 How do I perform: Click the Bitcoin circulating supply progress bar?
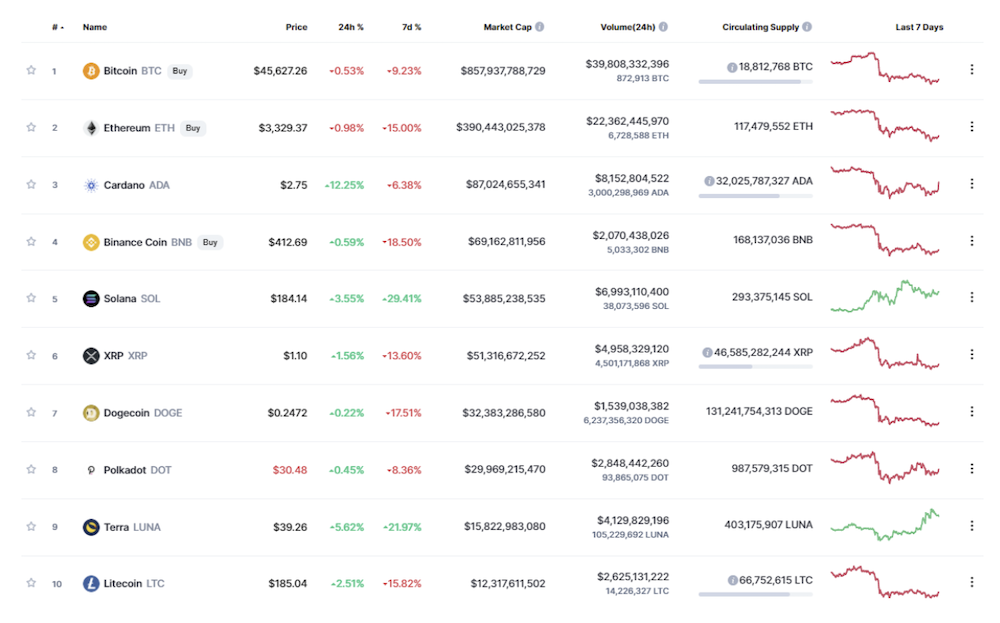click(755, 82)
